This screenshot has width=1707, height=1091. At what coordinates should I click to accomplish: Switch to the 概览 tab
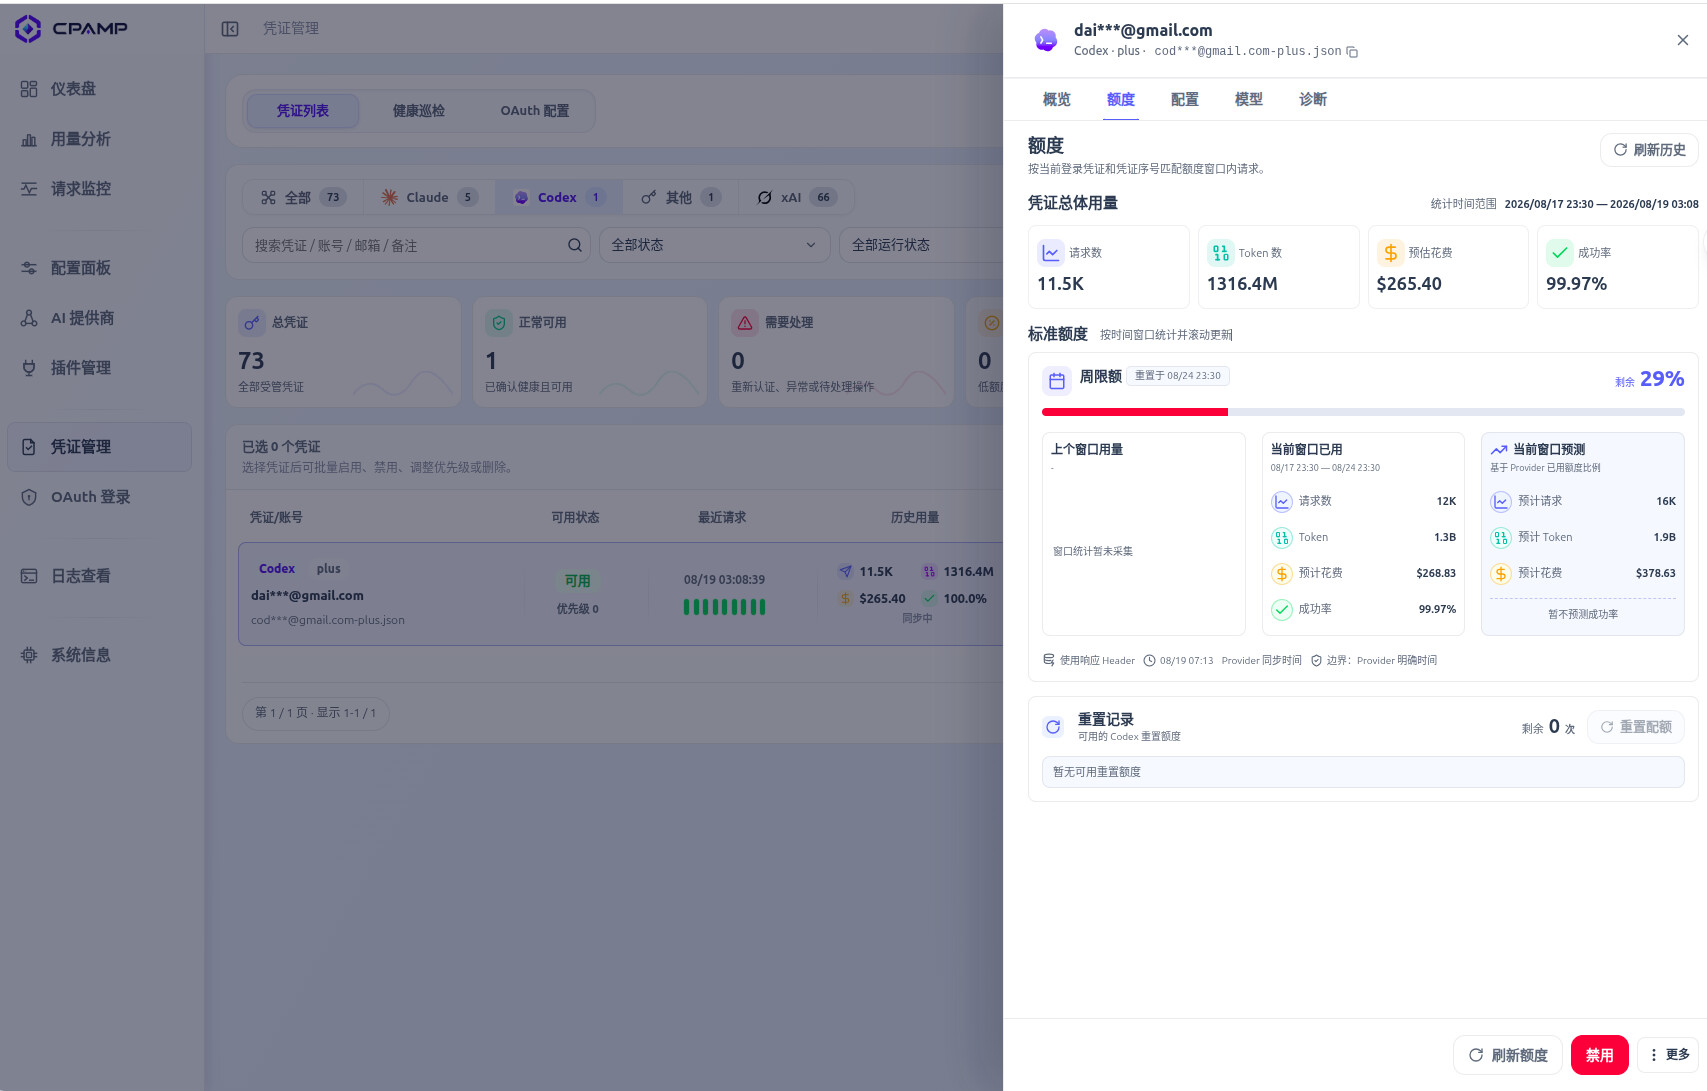pos(1056,100)
